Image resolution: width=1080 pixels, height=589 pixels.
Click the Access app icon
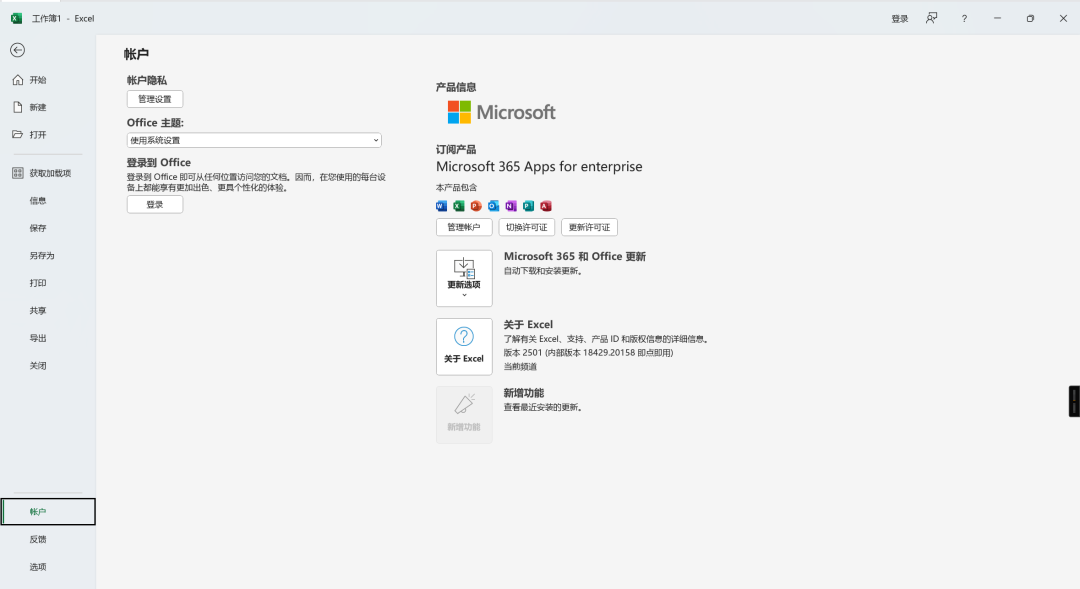(x=546, y=206)
